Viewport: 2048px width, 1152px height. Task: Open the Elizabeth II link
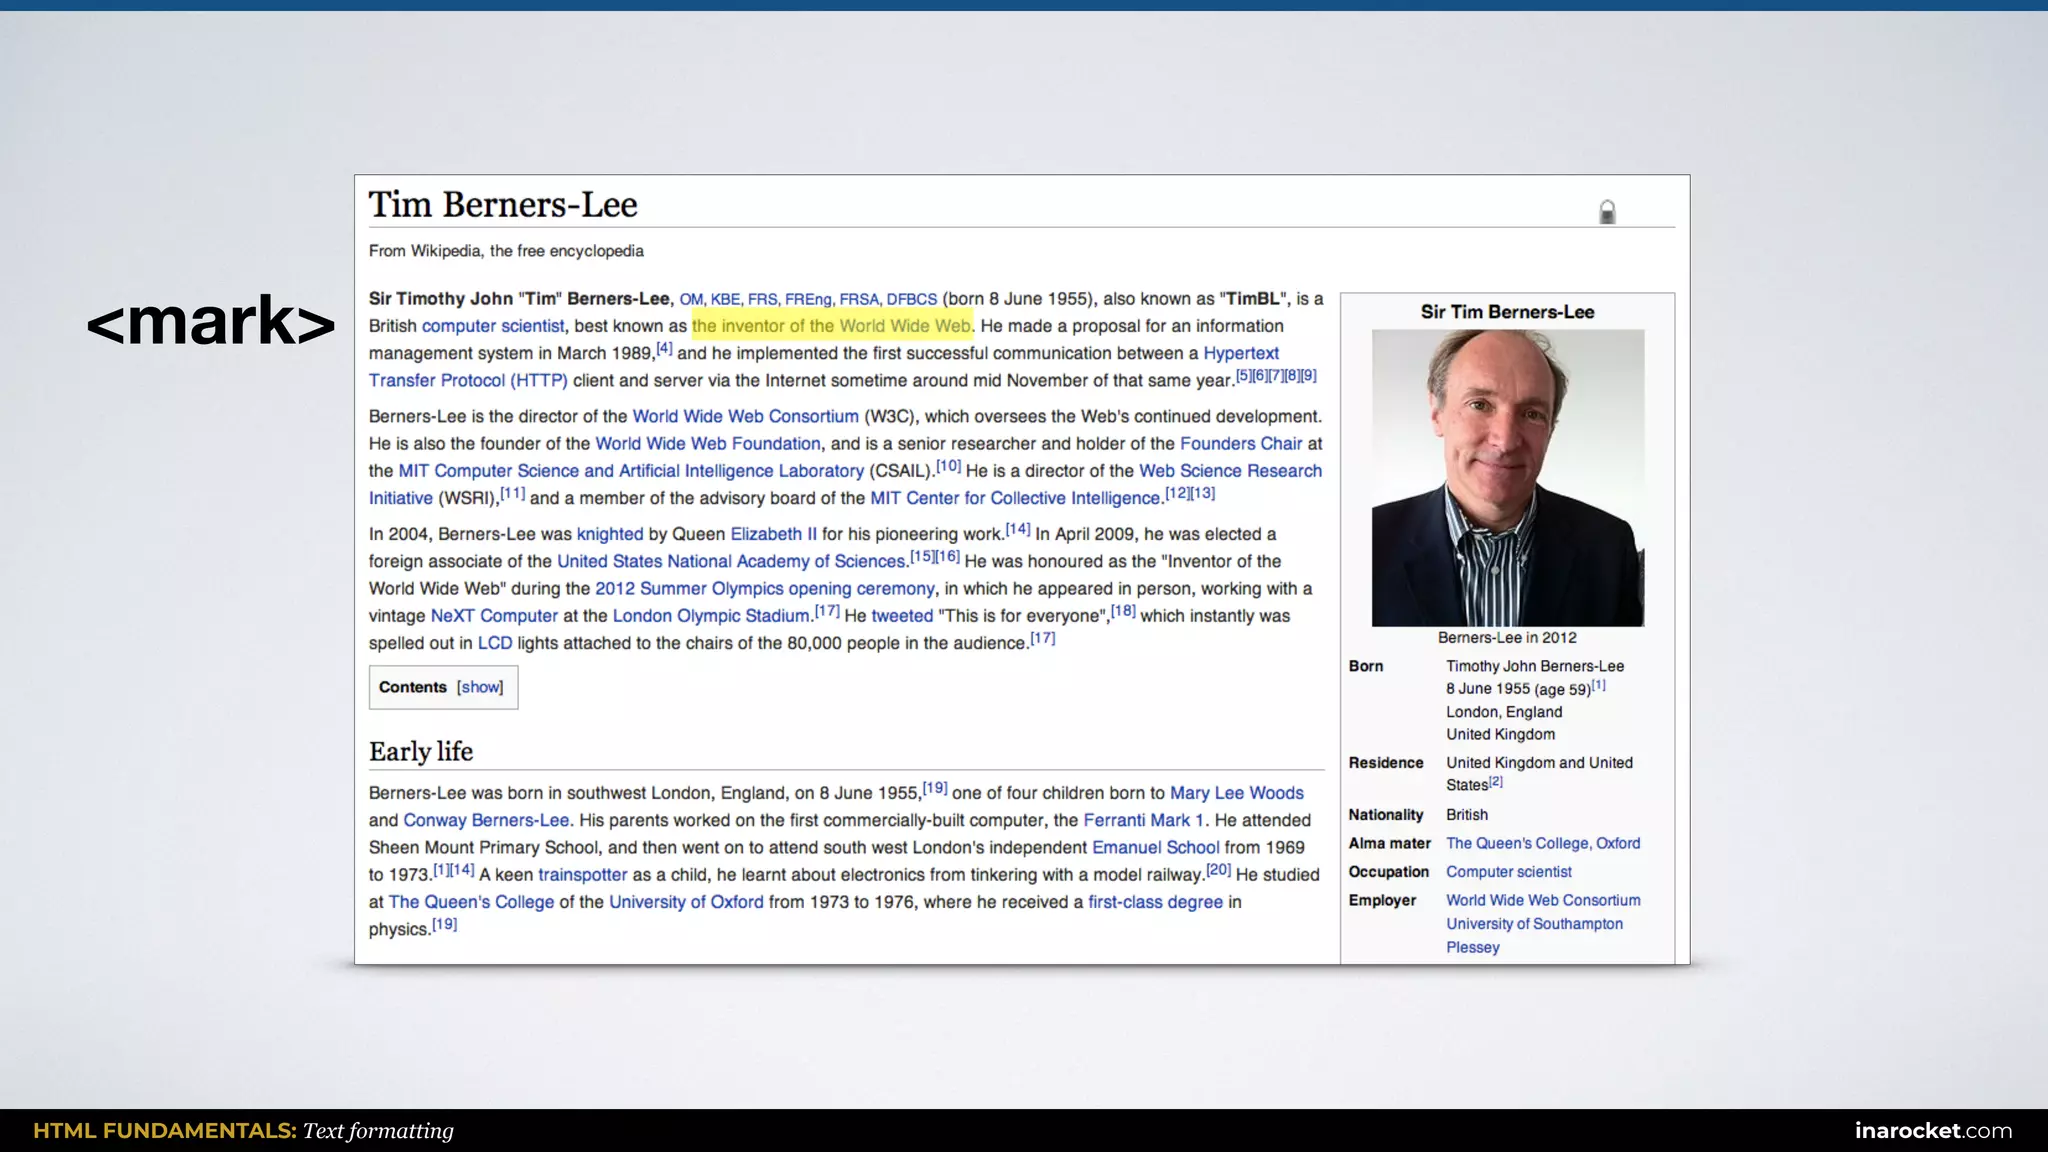click(773, 534)
